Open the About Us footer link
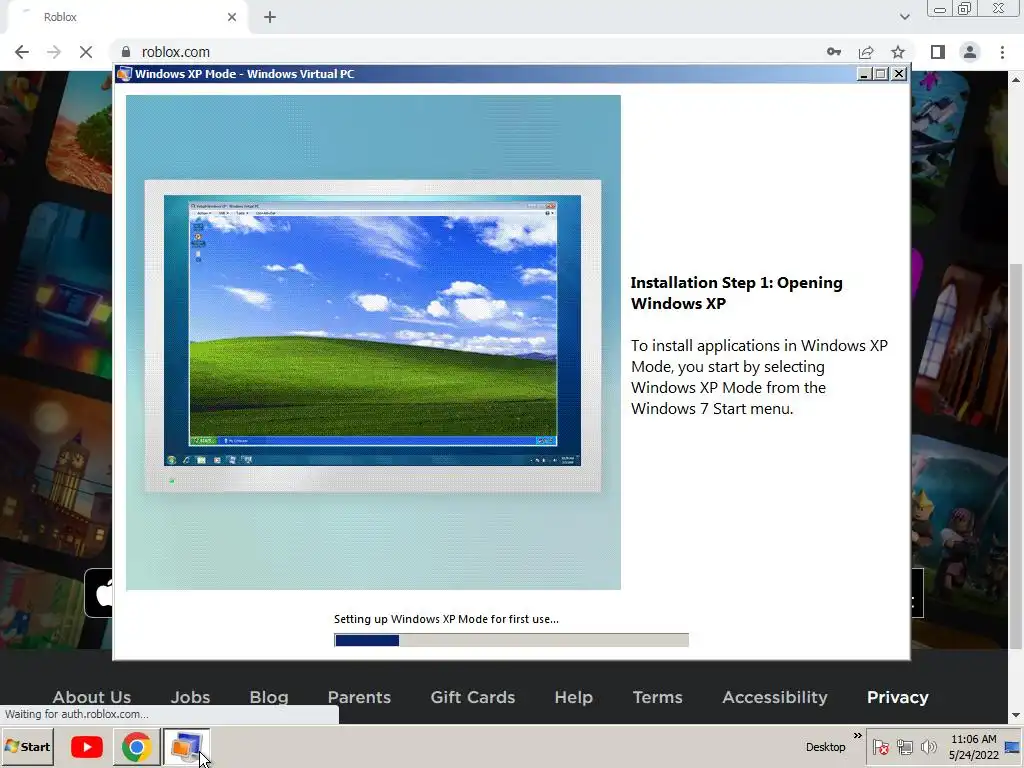The height and width of the screenshot is (768, 1024). (x=92, y=697)
